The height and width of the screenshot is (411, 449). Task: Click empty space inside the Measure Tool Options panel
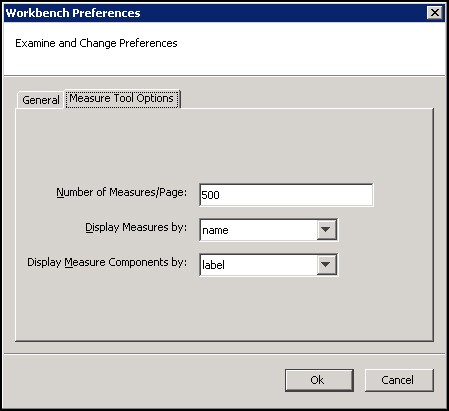pyautogui.click(x=223, y=147)
